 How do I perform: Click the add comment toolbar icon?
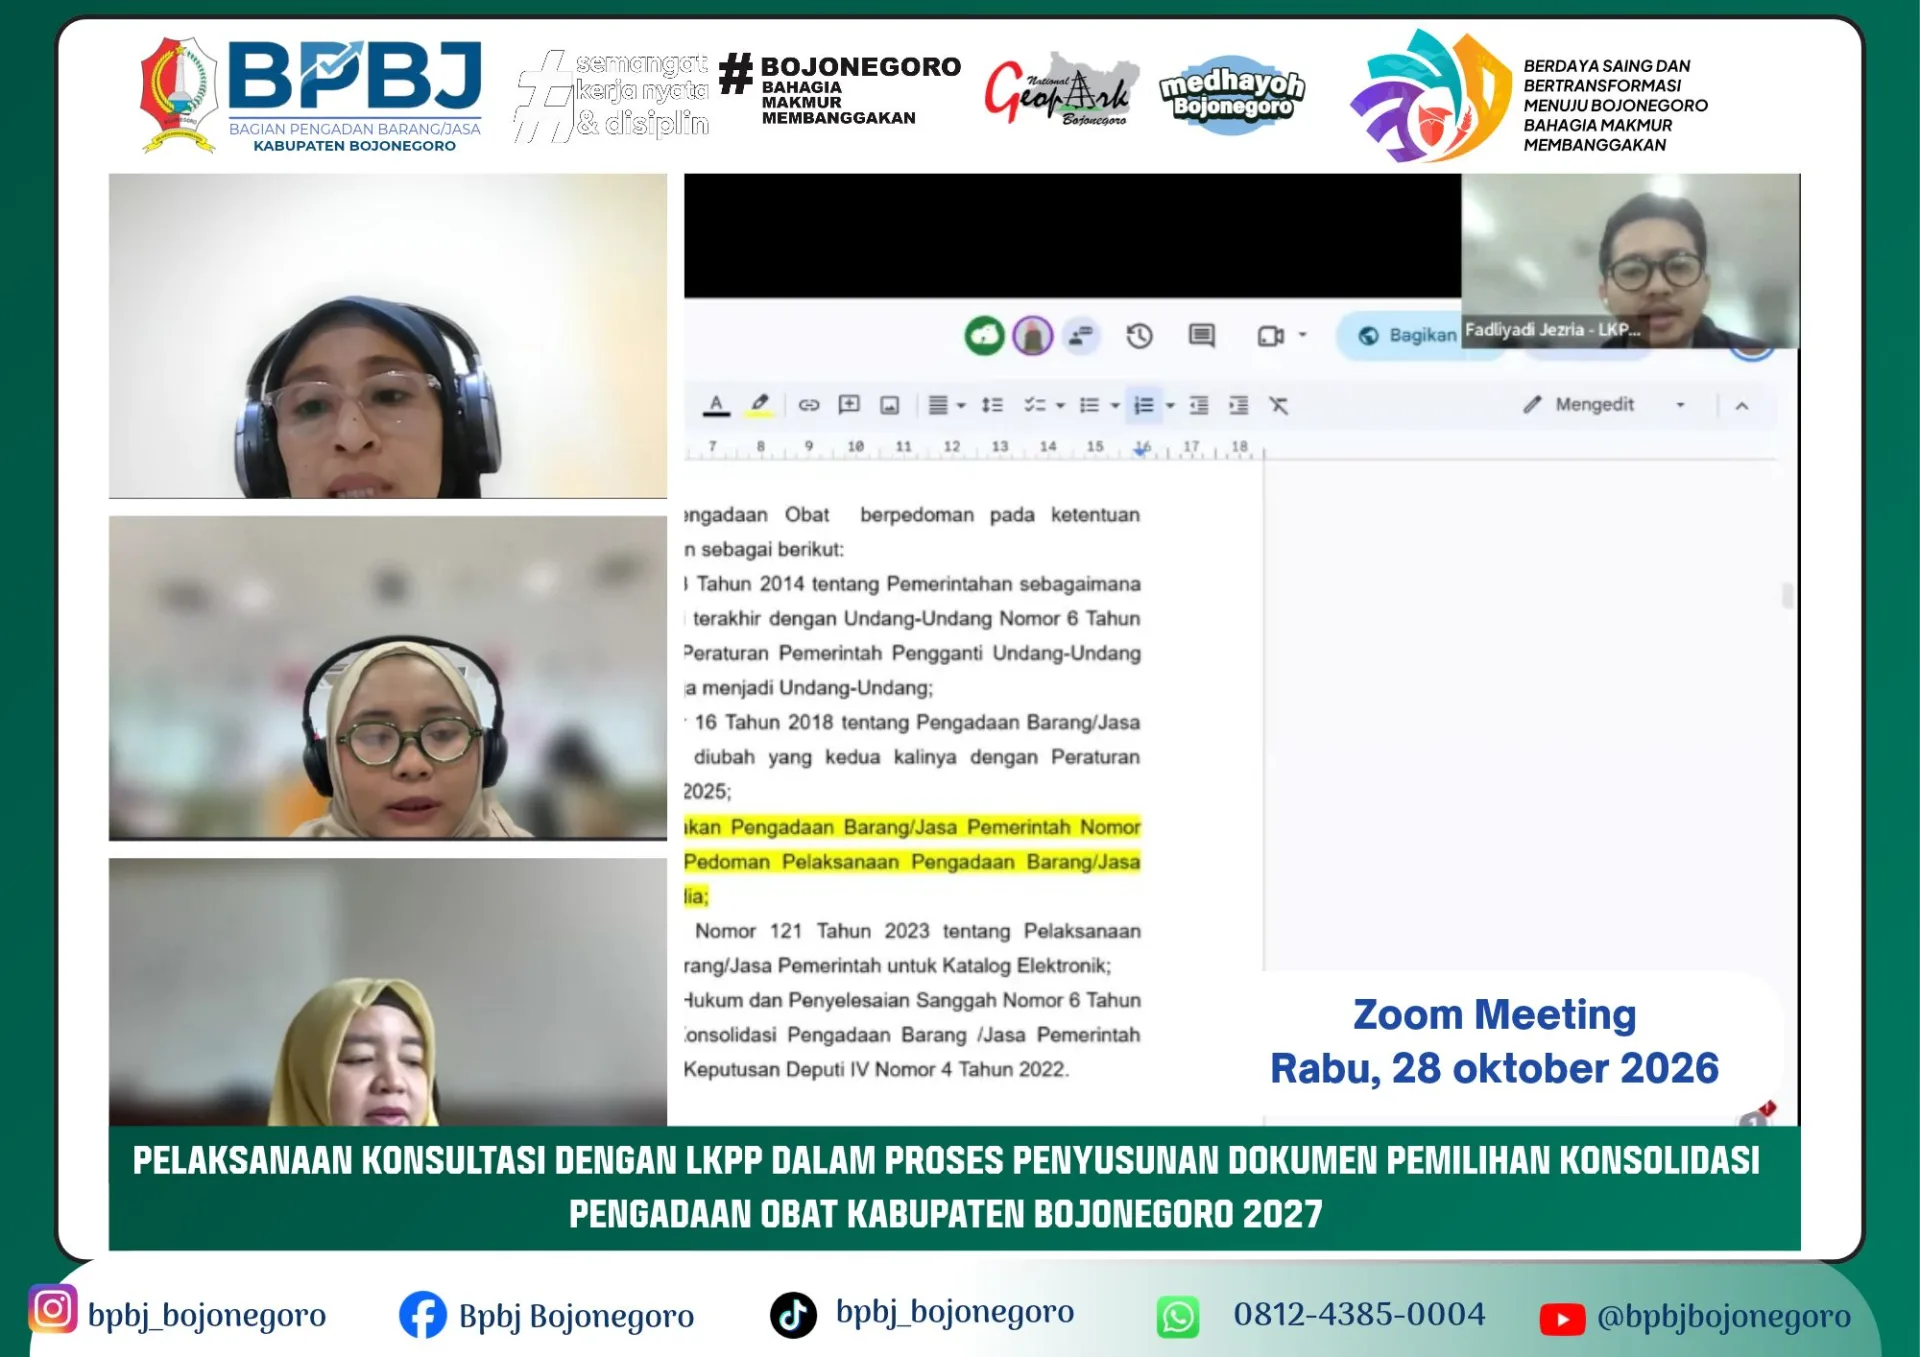pos(849,405)
